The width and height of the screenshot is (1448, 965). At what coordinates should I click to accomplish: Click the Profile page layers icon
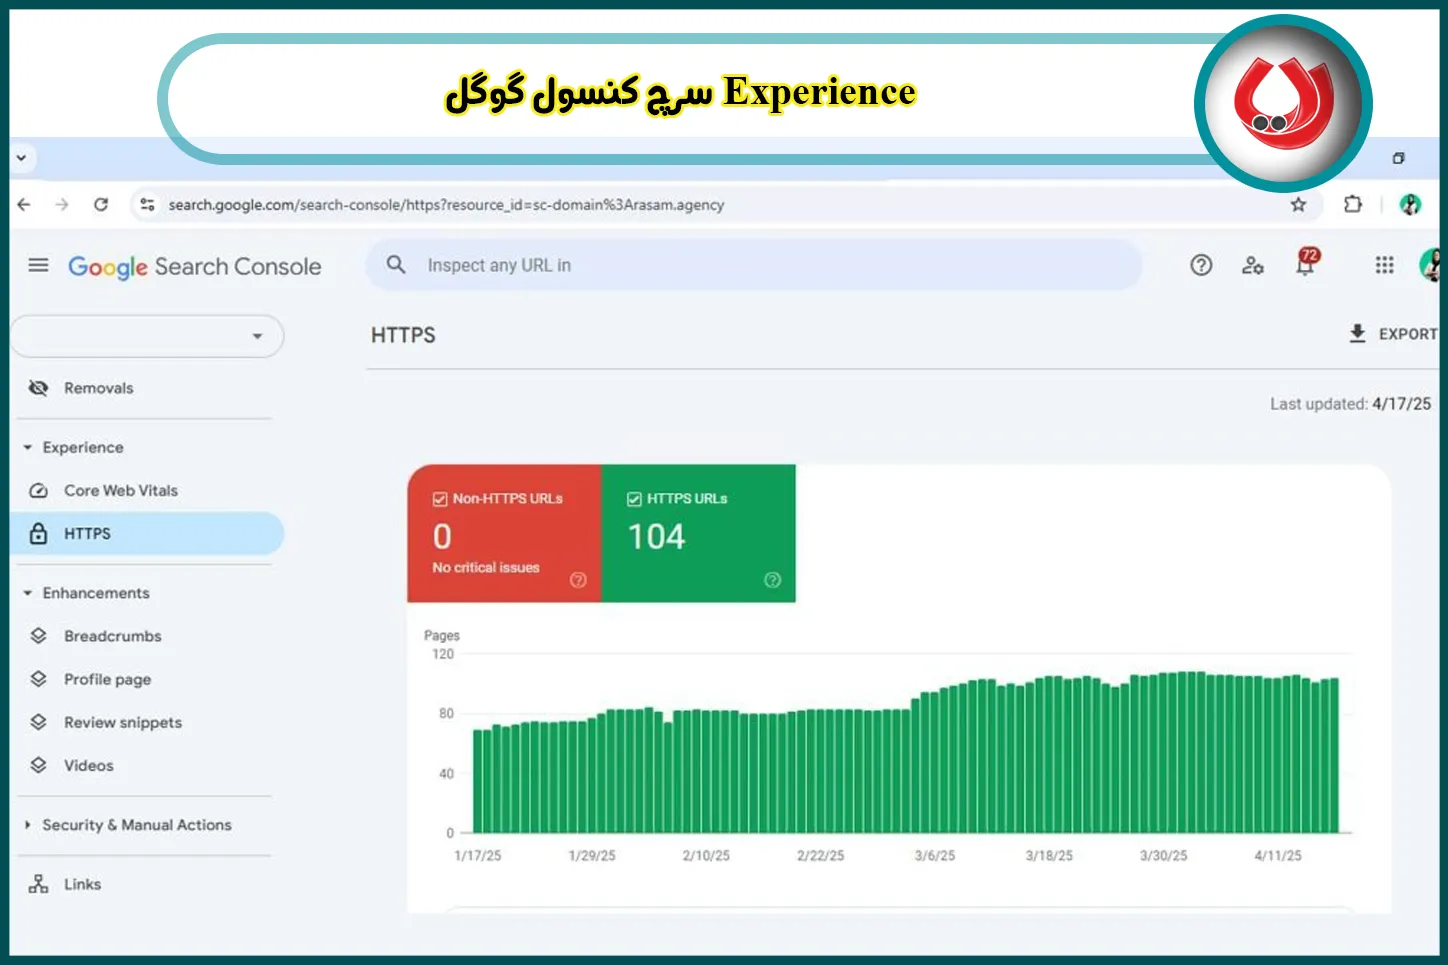point(39,679)
